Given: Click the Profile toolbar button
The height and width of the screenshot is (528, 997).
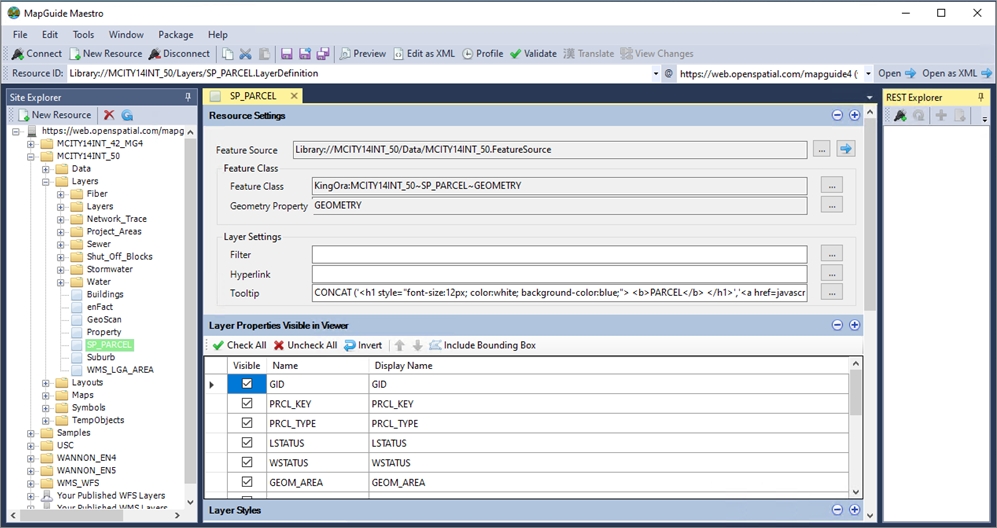Looking at the screenshot, I should 482,54.
